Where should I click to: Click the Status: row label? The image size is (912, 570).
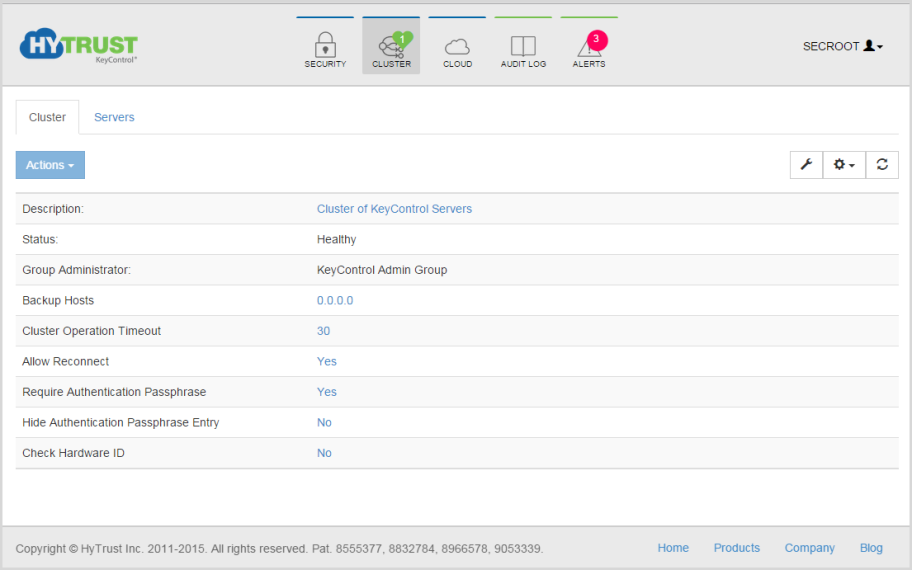(x=40, y=240)
